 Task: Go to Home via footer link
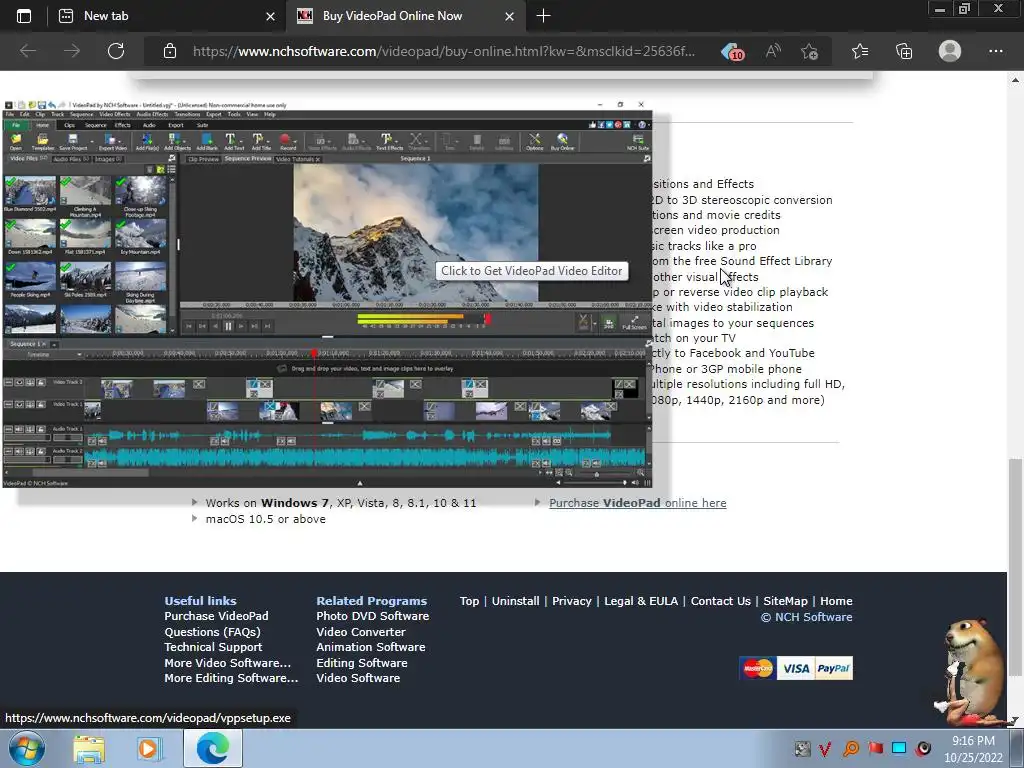tap(836, 601)
